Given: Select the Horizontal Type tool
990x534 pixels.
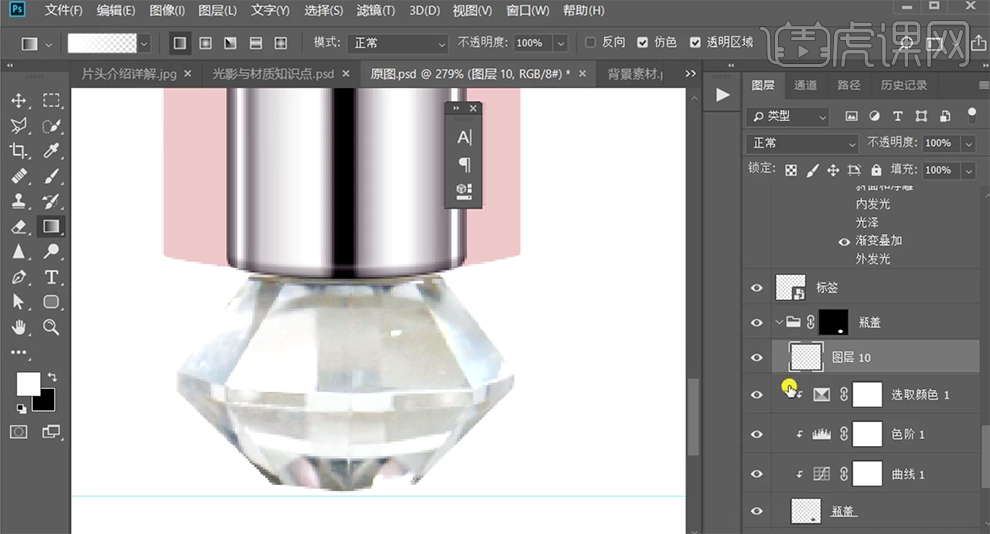Looking at the screenshot, I should 52,277.
